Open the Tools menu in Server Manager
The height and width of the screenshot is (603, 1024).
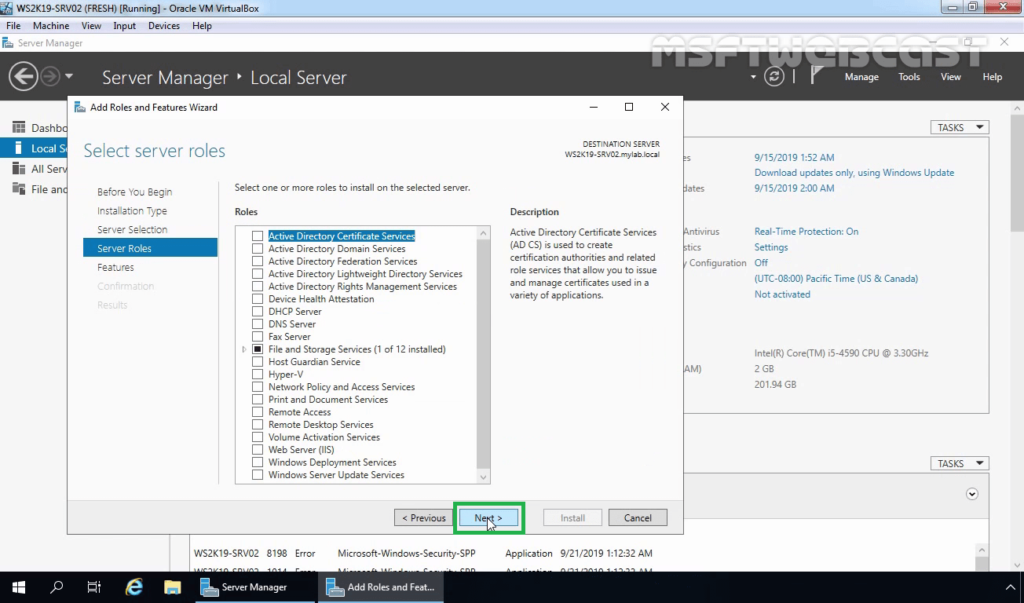(x=909, y=76)
